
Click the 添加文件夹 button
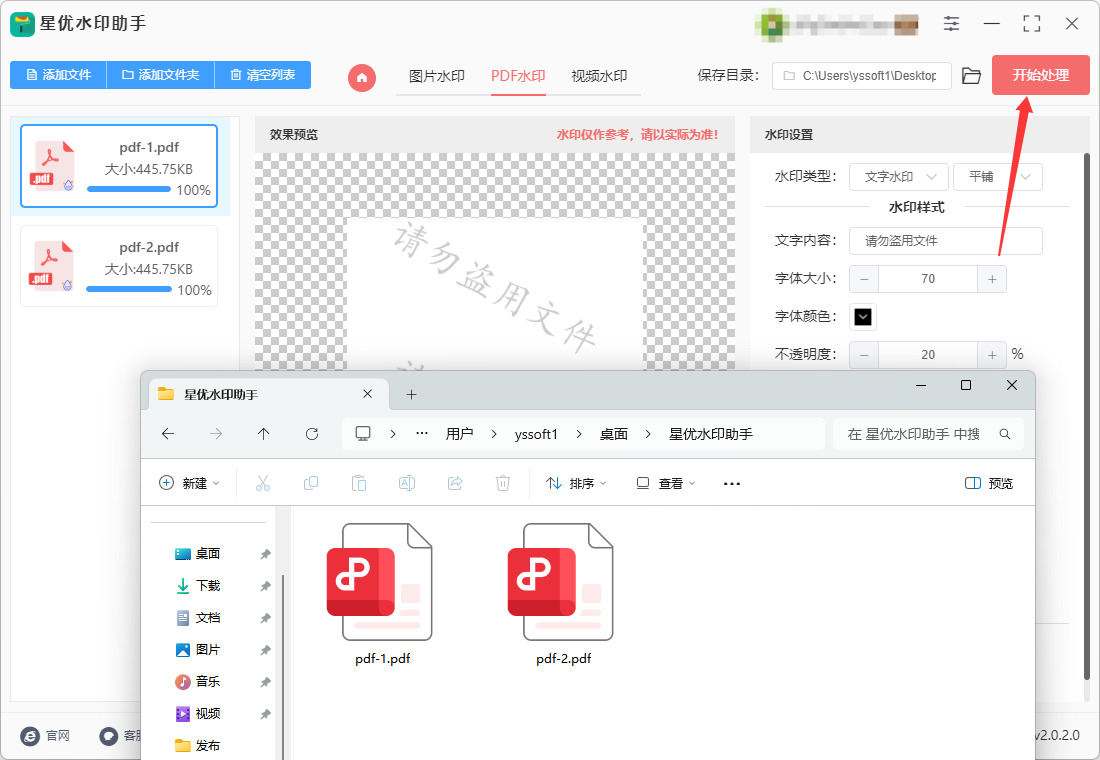161,75
